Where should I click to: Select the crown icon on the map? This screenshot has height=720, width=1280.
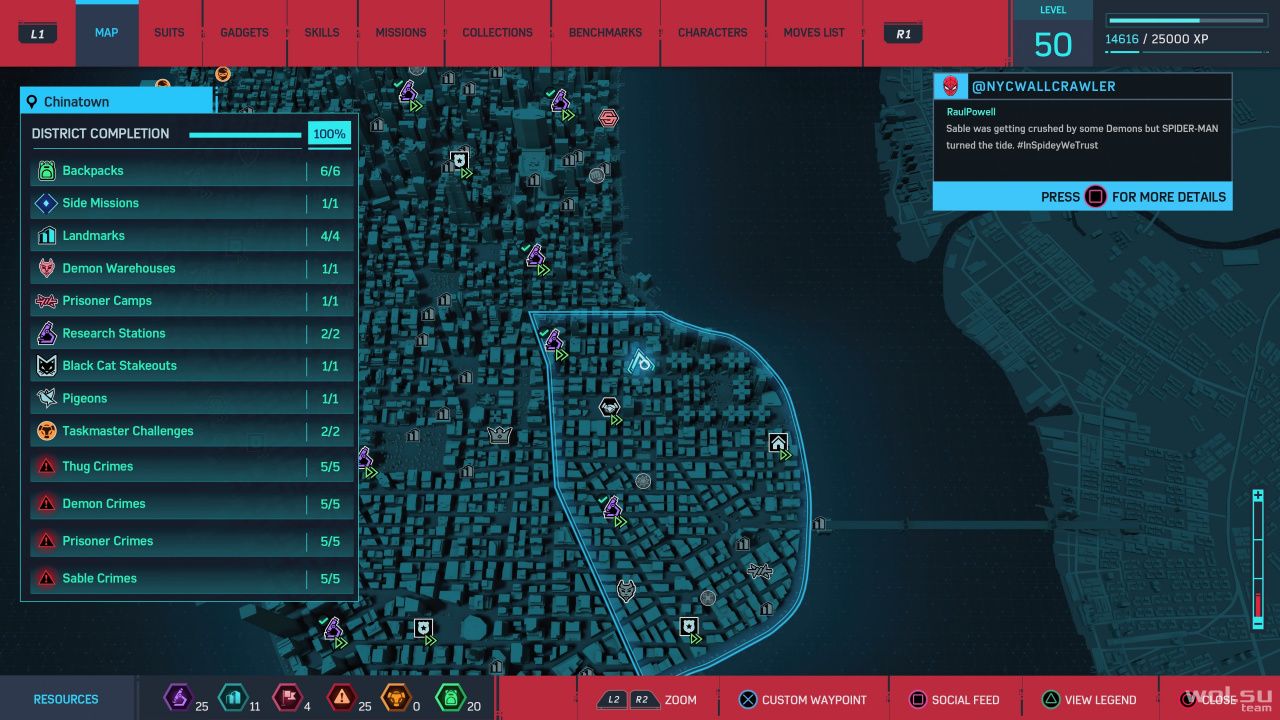pyautogui.click(x=499, y=435)
